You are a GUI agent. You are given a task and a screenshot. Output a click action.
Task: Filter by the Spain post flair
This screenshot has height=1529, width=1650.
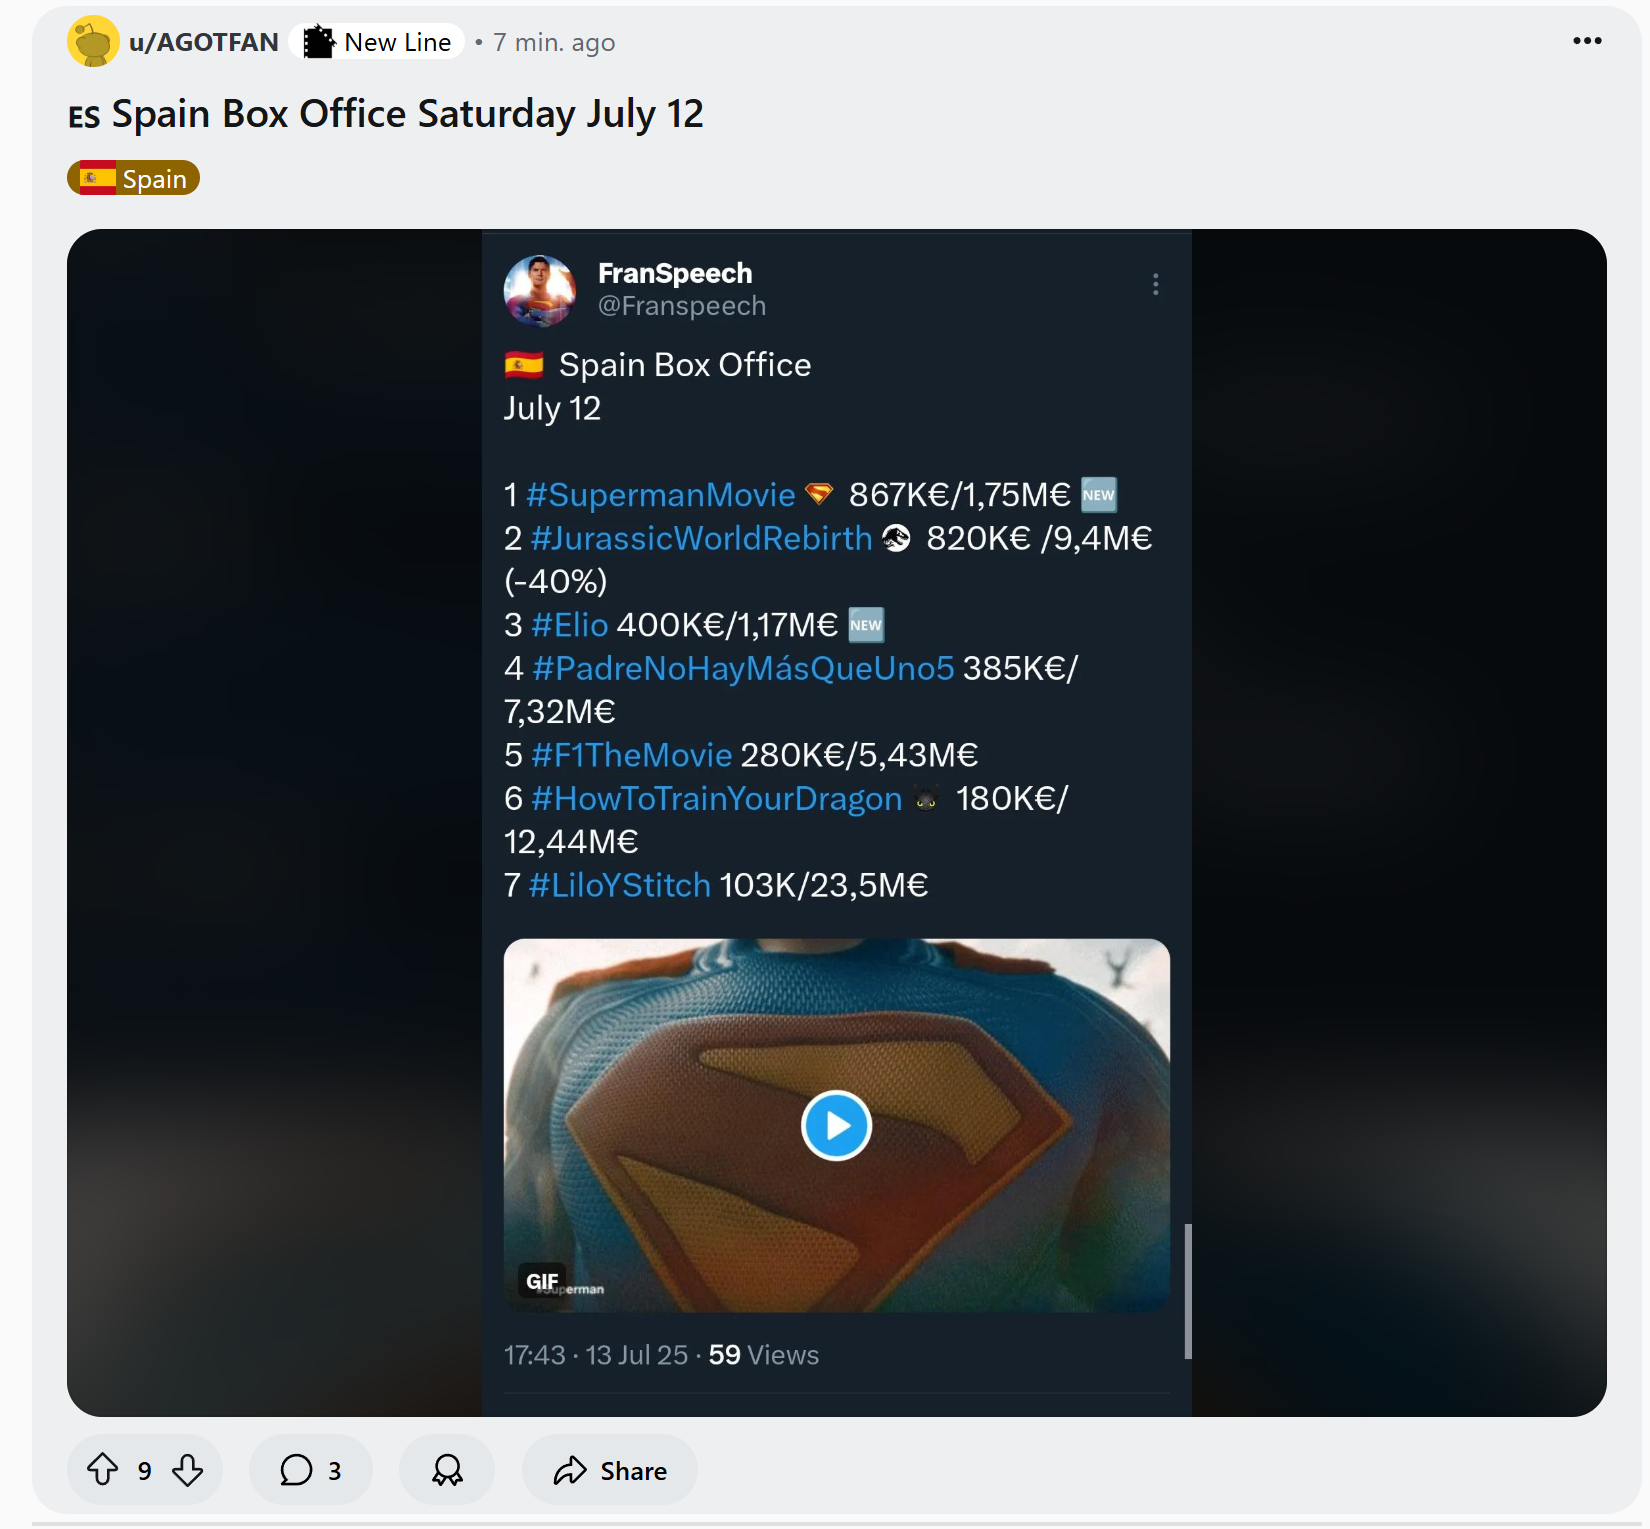pos(133,178)
